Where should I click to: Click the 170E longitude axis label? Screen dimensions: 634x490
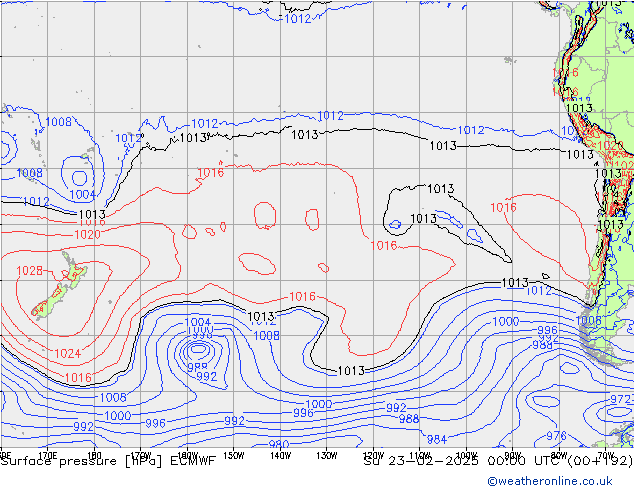click(48, 456)
